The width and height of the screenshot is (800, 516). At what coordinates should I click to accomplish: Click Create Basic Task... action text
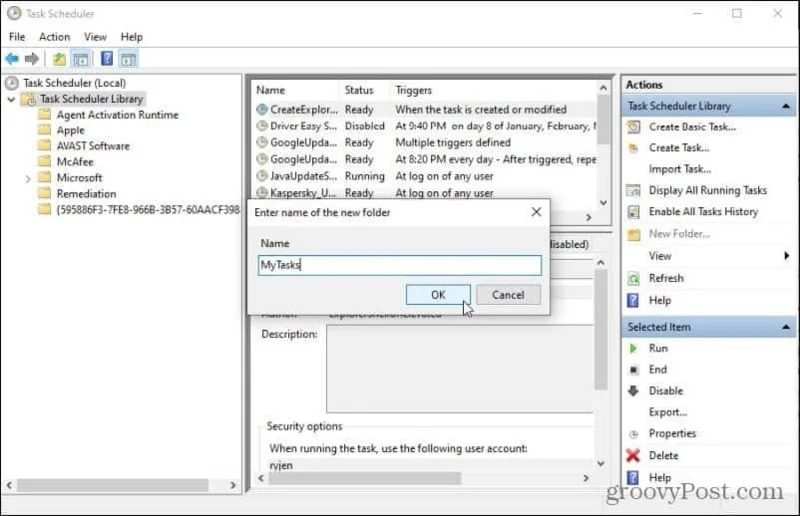tap(692, 127)
